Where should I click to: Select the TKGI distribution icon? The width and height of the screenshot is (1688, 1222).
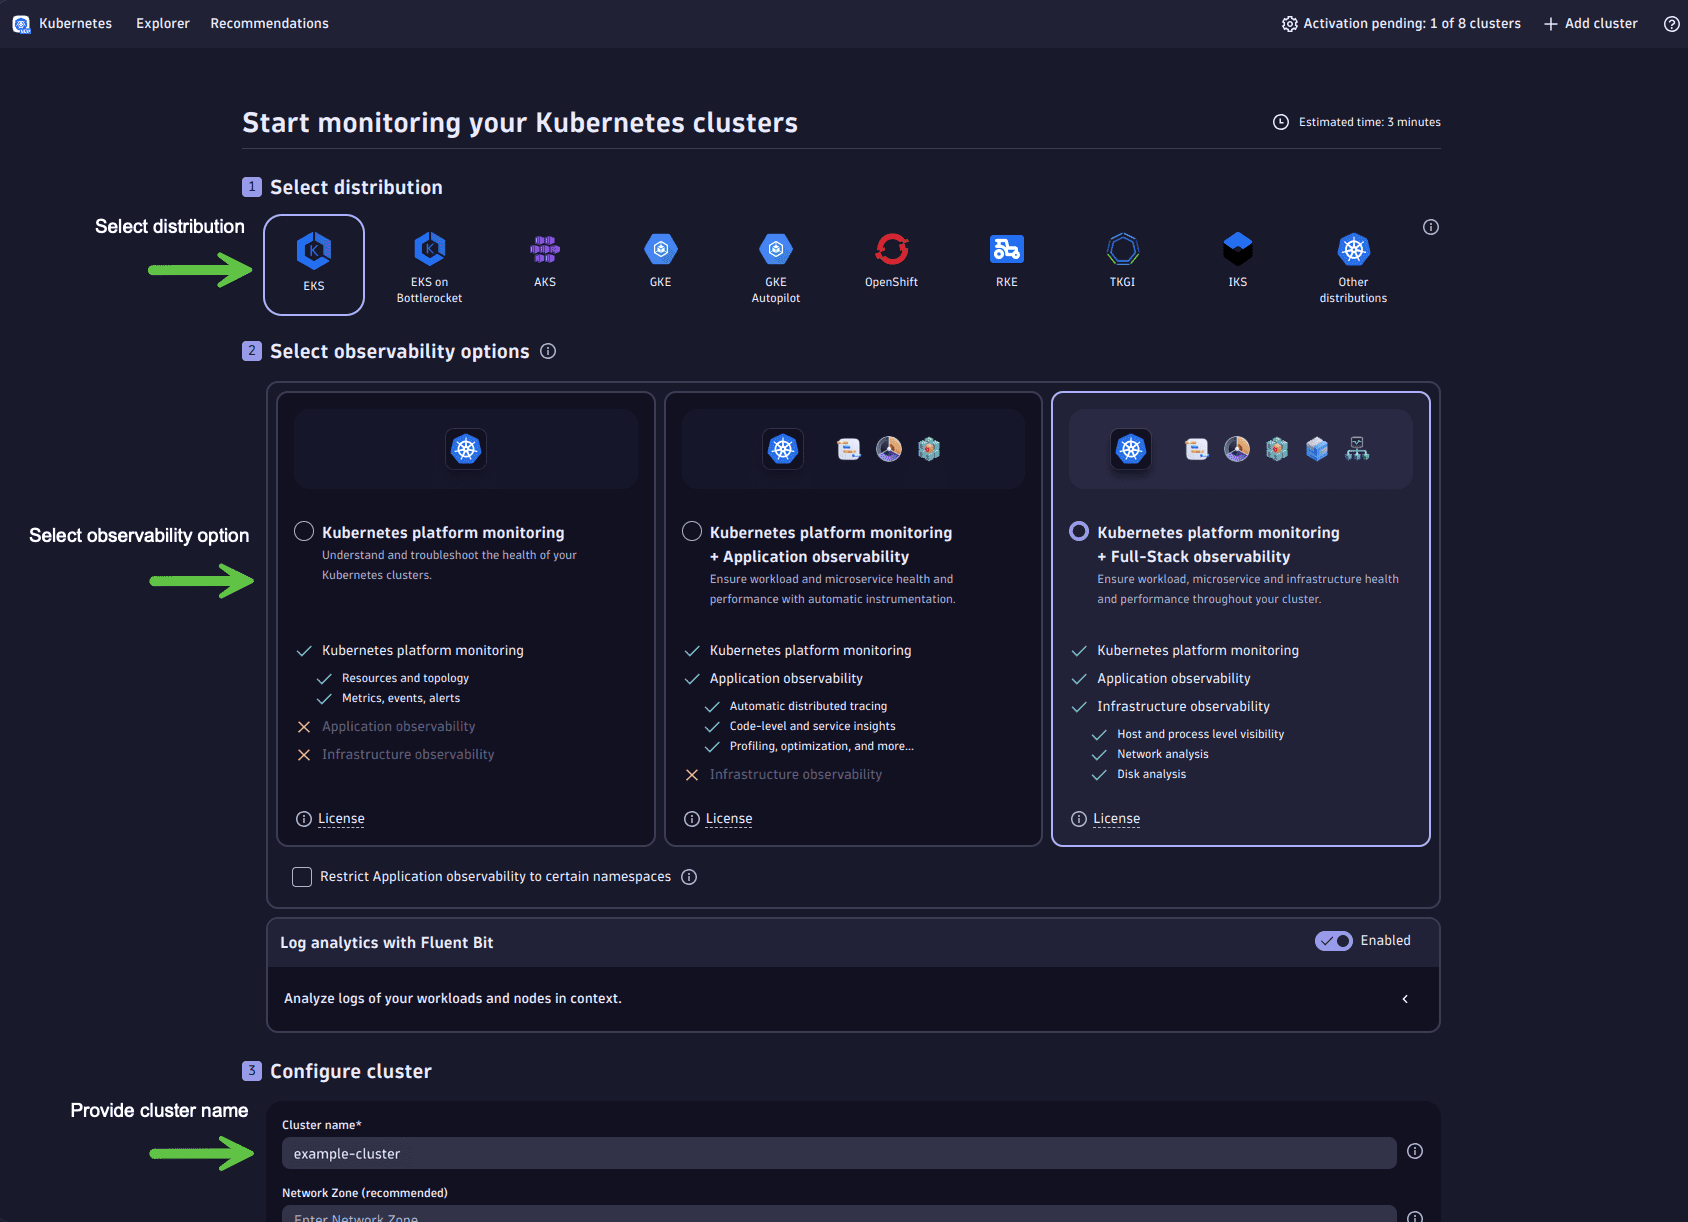point(1123,249)
